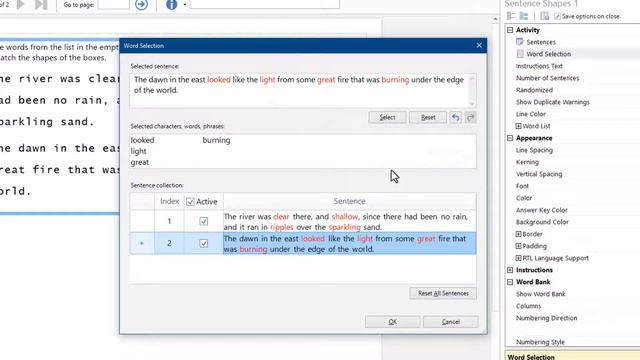The image size is (640, 360).
Task: Select the Color property under Appearance
Action: pos(524,198)
